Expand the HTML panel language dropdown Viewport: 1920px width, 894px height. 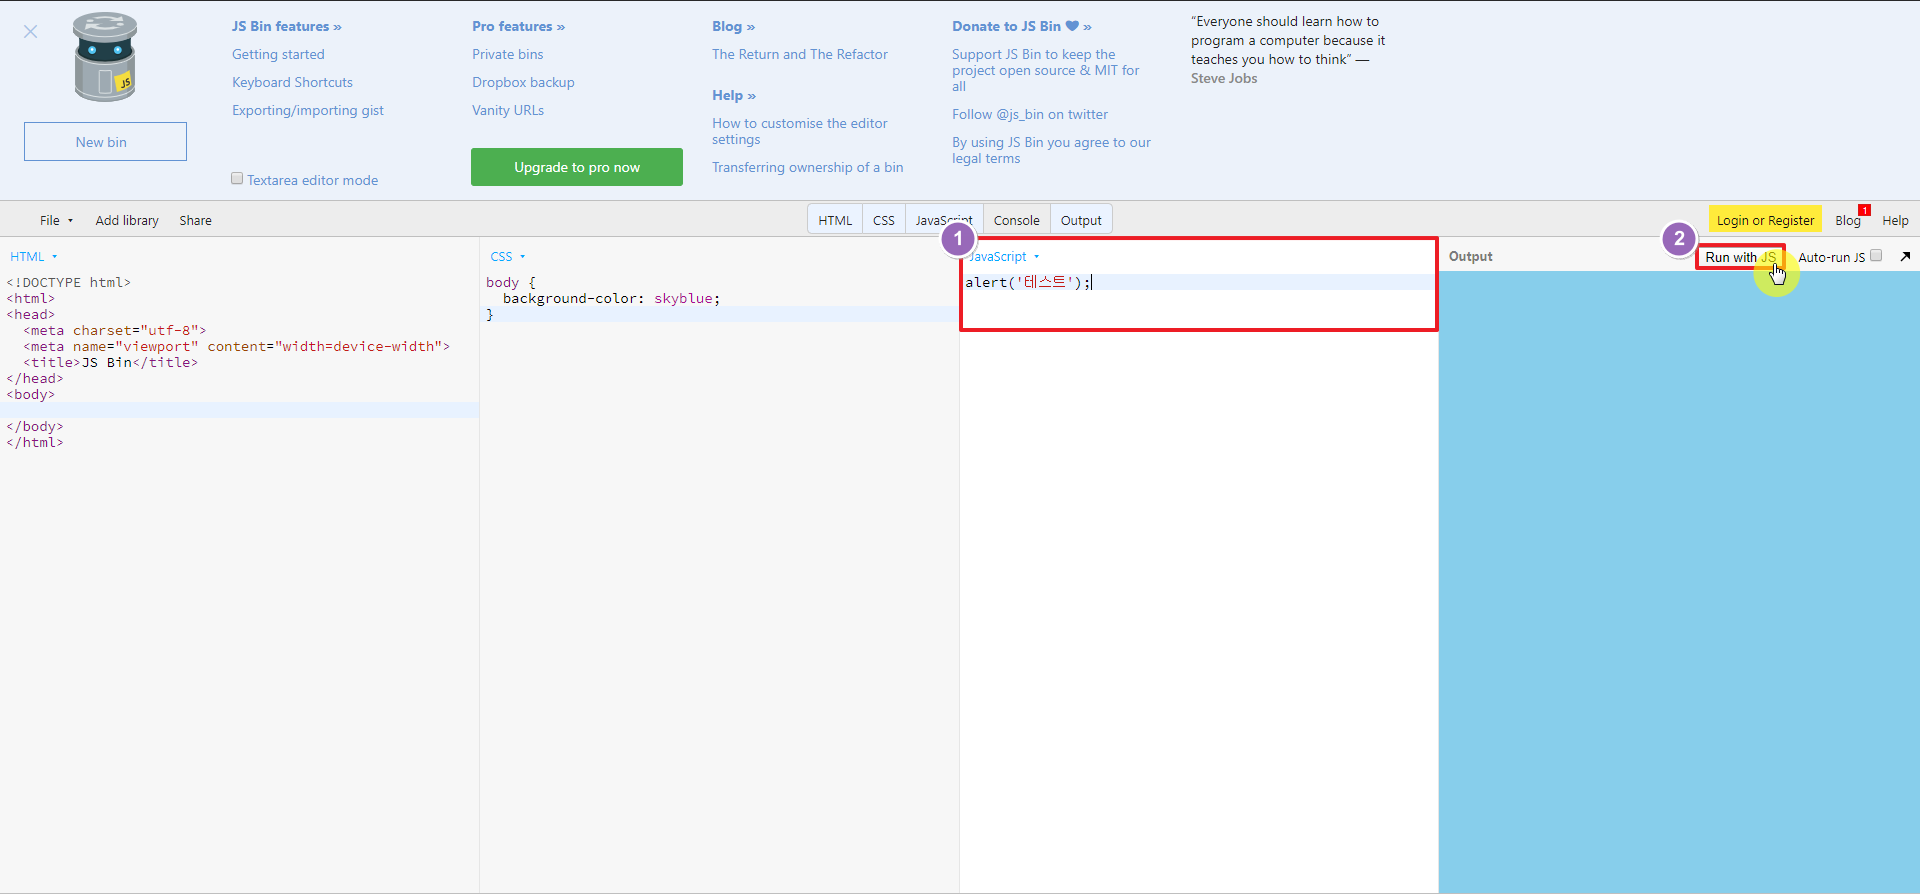tap(34, 257)
